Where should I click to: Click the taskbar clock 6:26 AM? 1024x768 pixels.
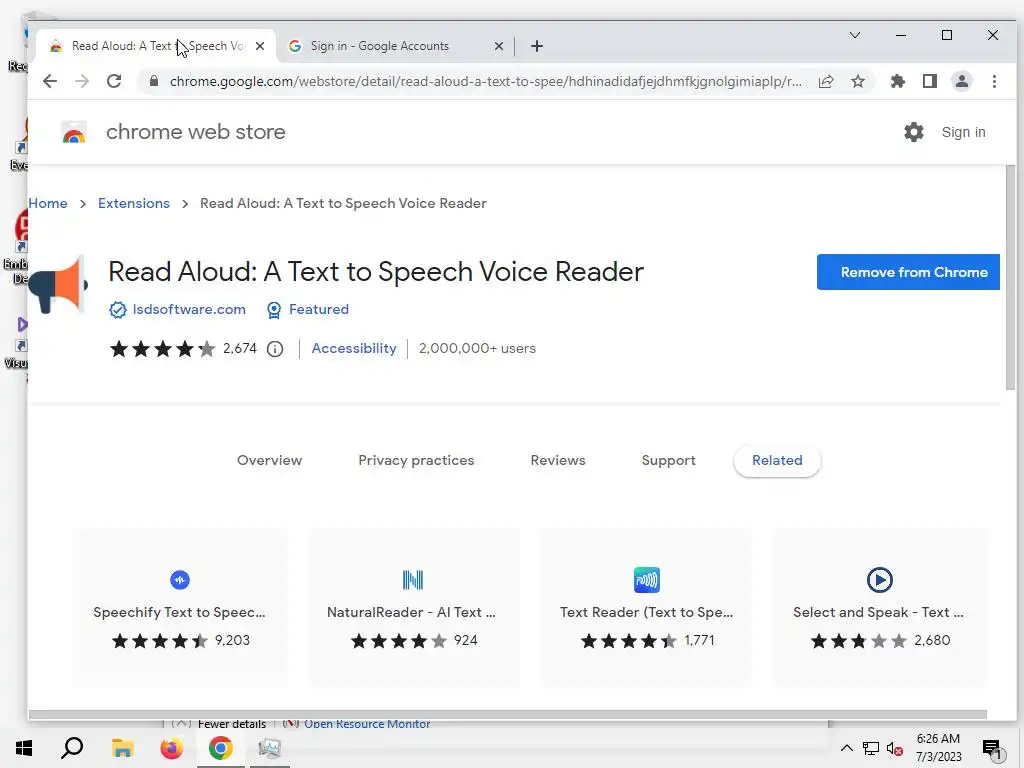click(938, 748)
